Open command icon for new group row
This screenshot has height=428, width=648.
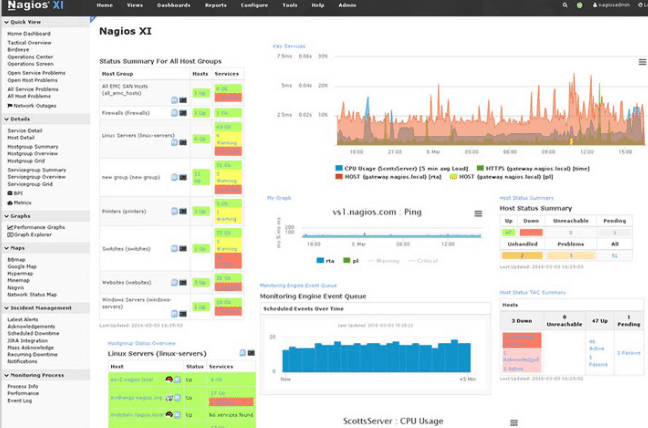[183, 177]
